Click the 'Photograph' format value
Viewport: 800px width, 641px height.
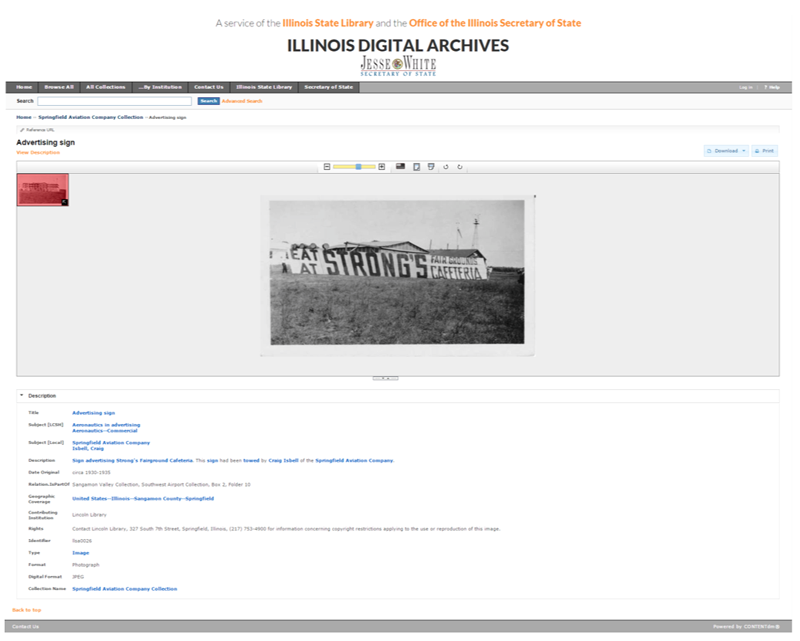click(86, 565)
